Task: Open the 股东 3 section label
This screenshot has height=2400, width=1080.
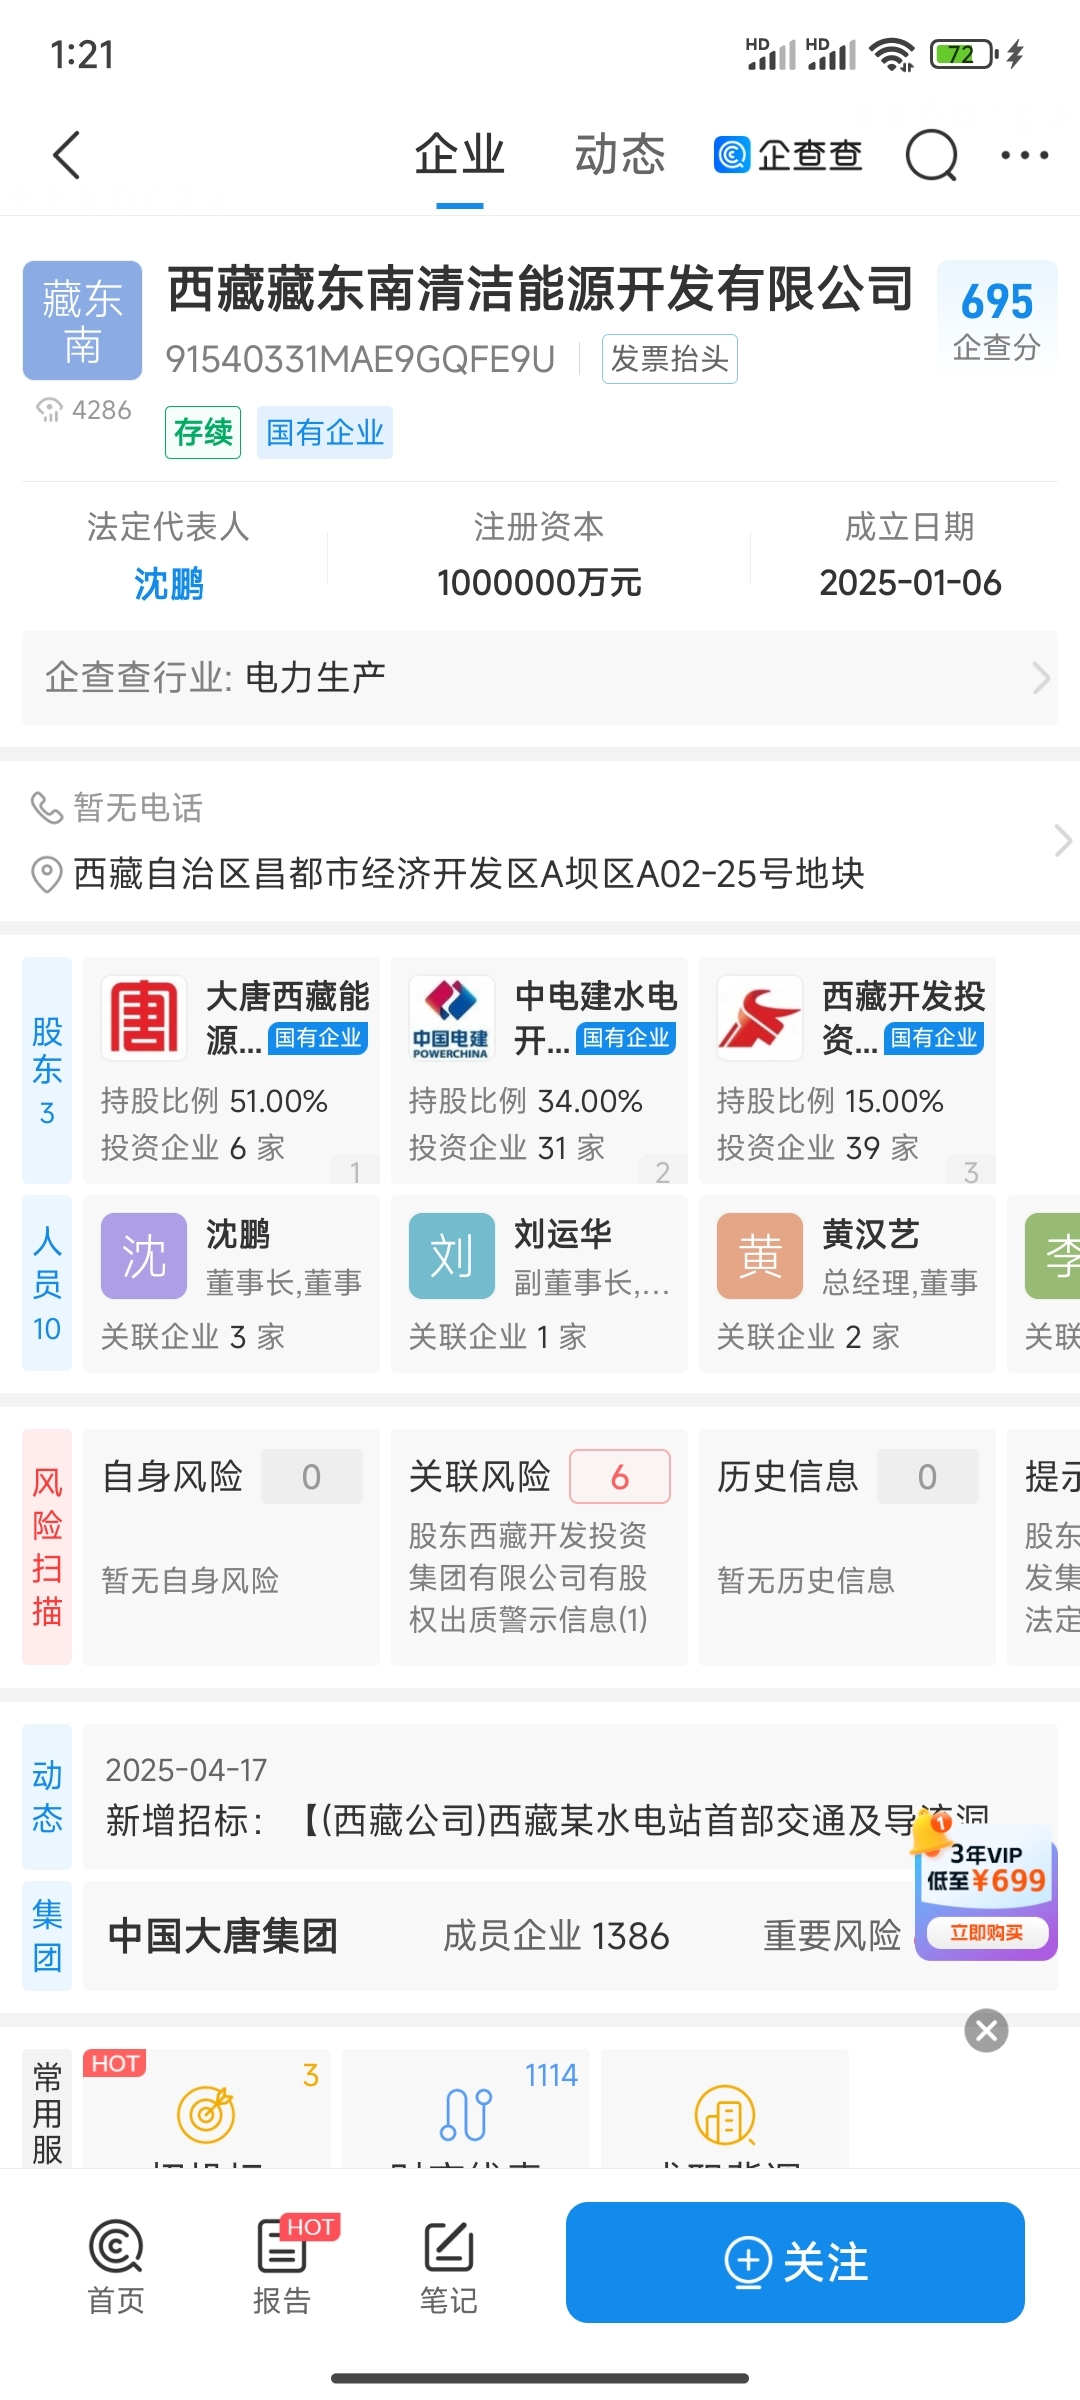Action: point(47,1070)
